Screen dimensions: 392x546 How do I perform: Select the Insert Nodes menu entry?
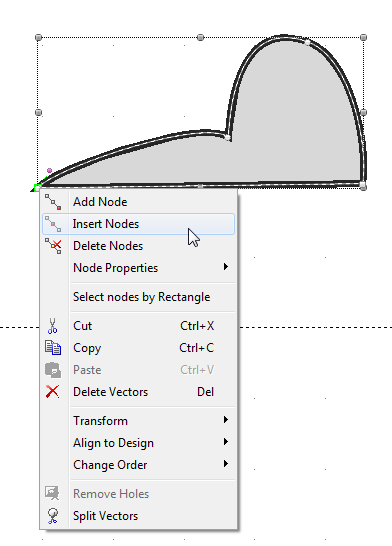pyautogui.click(x=138, y=224)
